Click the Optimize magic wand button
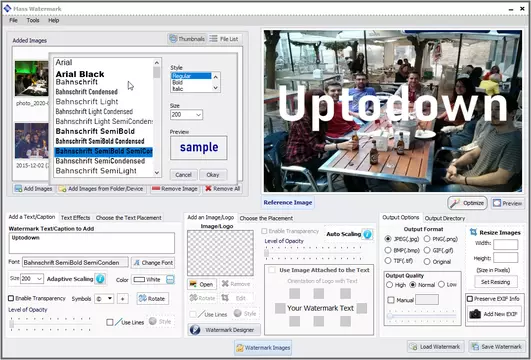This screenshot has width=531, height=360. coord(467,203)
